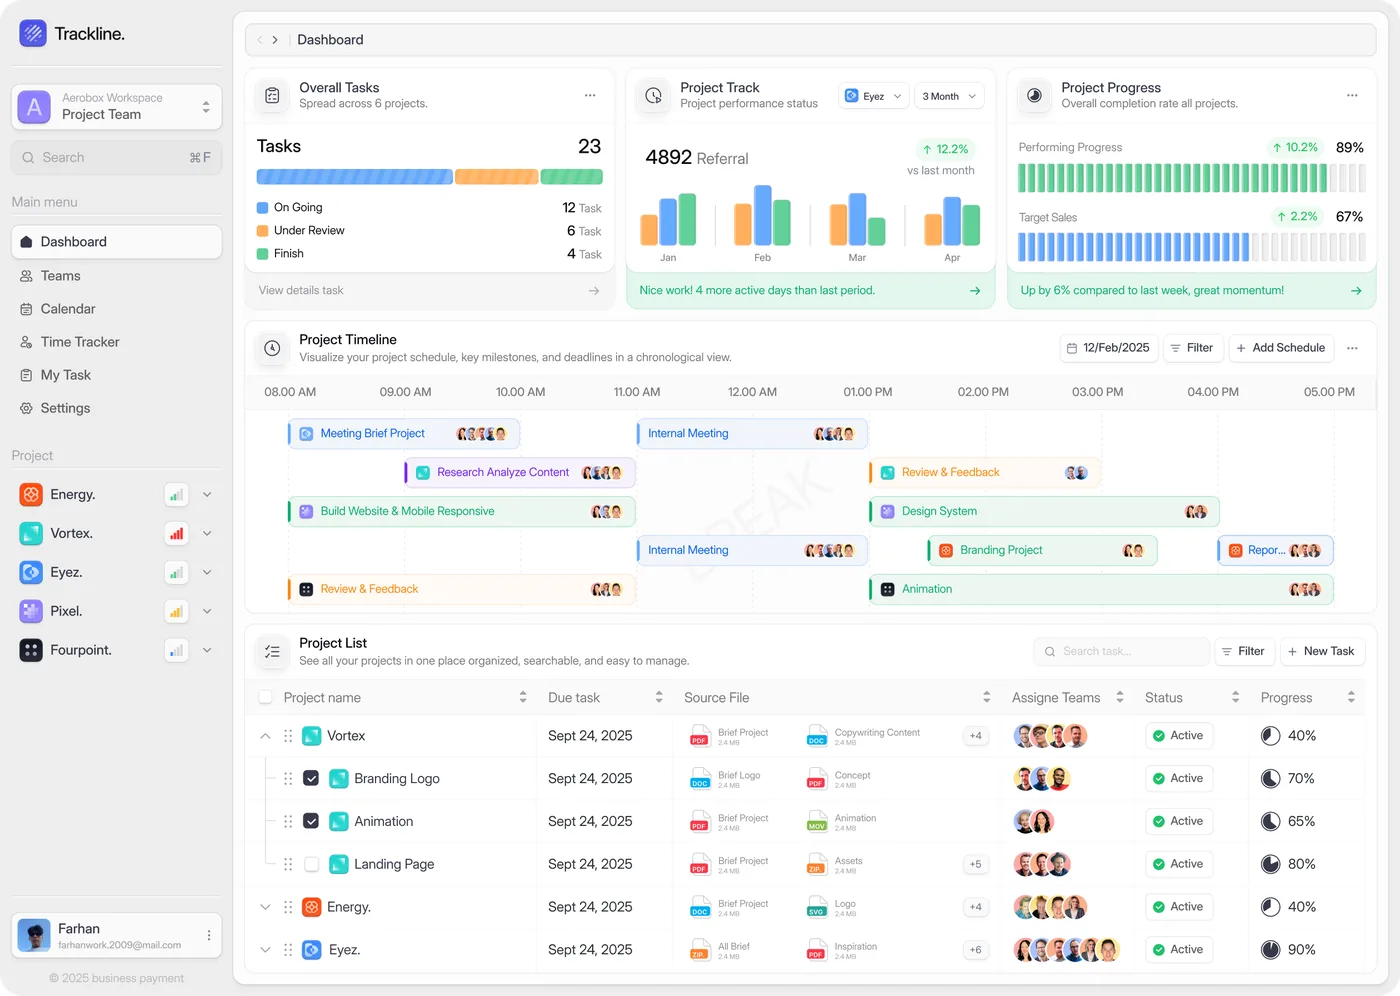Click the Performing Progress bar
Image resolution: width=1400 pixels, height=996 pixels.
pos(1192,178)
